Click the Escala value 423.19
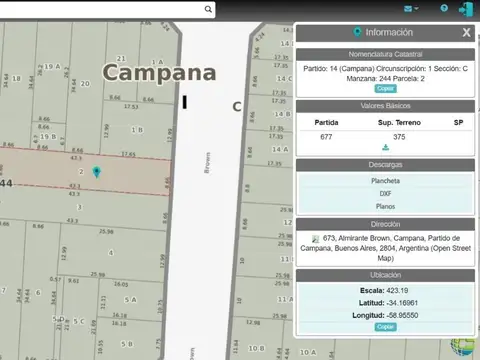This screenshot has height=360, width=480. point(397,290)
